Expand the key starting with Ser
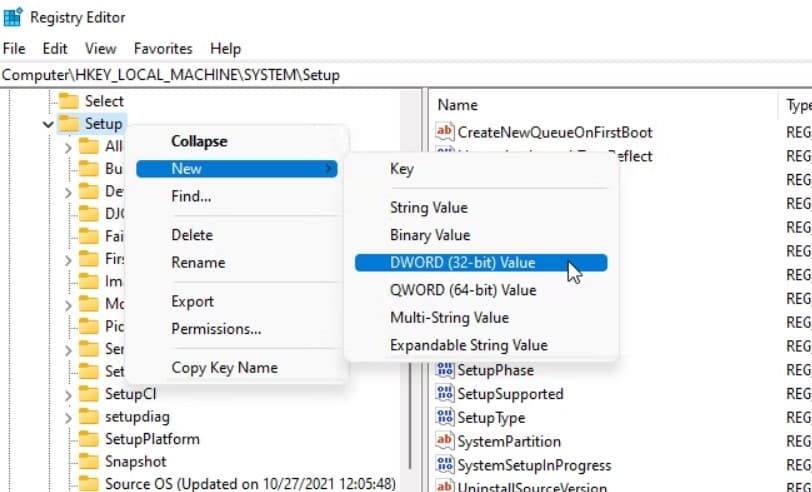This screenshot has width=812, height=492. click(x=68, y=350)
